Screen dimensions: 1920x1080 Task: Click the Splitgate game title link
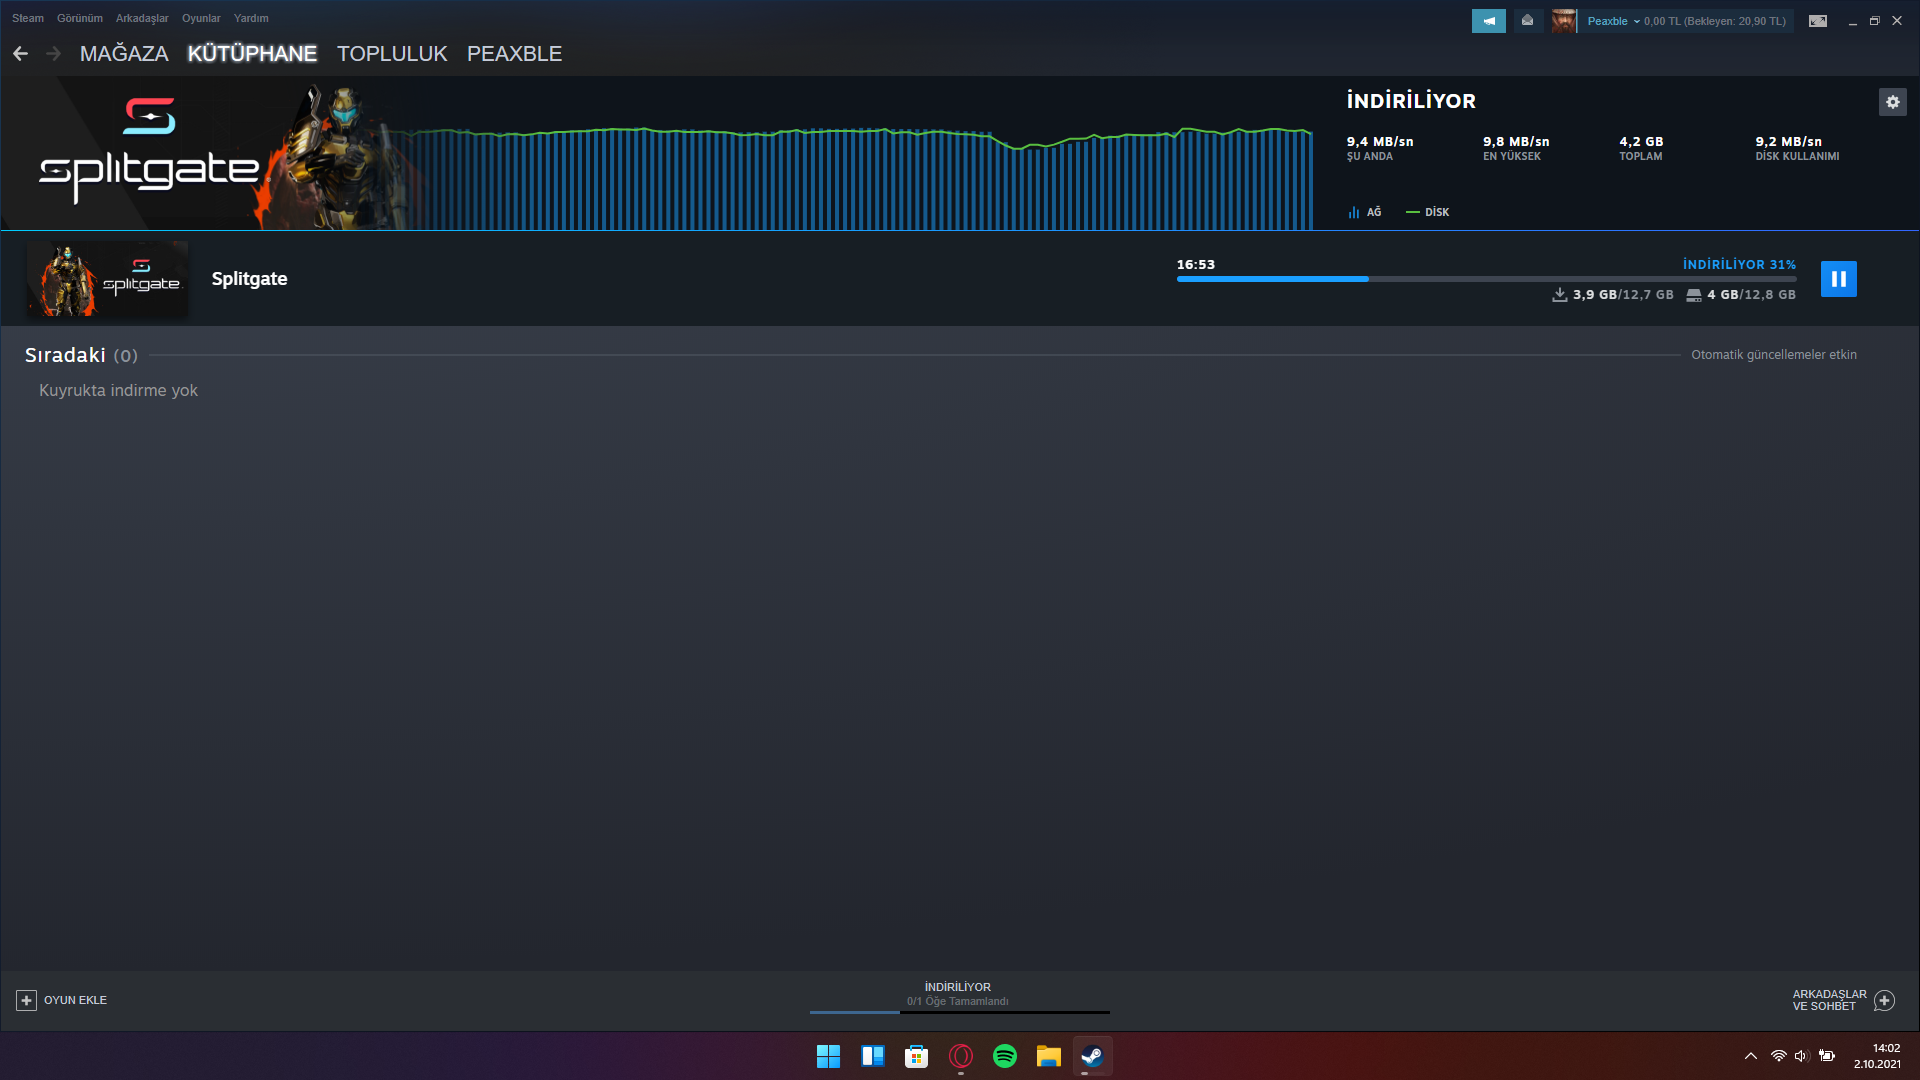(x=249, y=279)
